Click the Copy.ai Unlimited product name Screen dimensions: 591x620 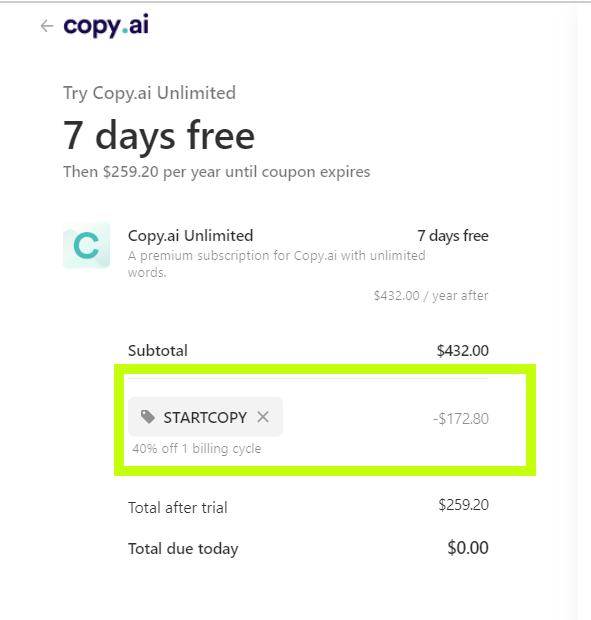(x=191, y=236)
